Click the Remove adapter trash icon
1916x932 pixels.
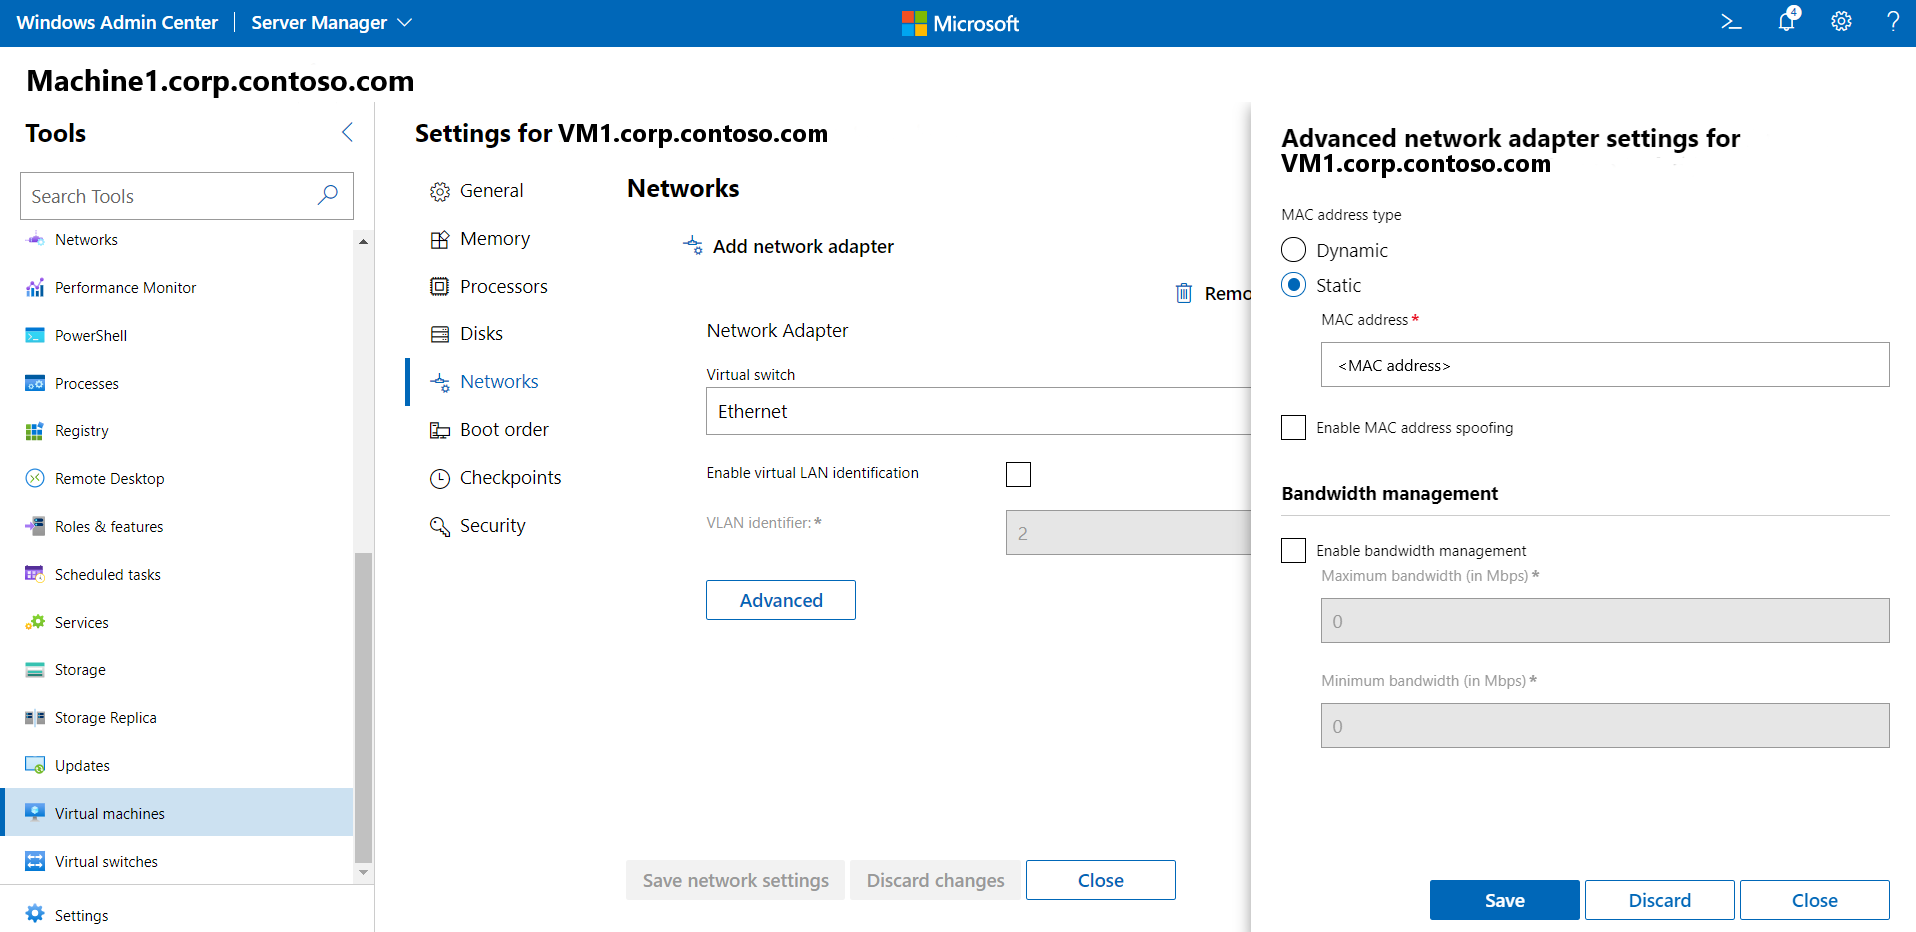1184,293
